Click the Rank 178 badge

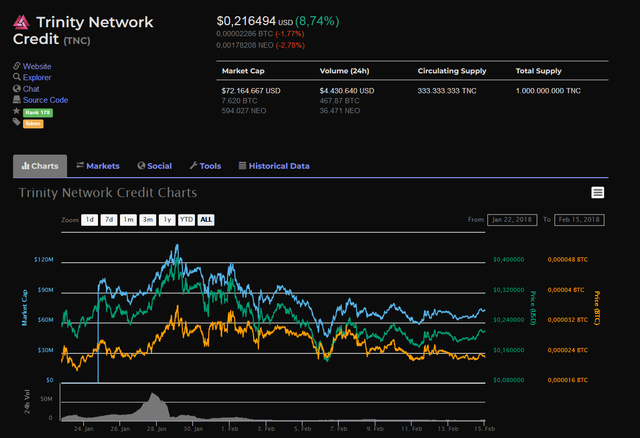38,112
